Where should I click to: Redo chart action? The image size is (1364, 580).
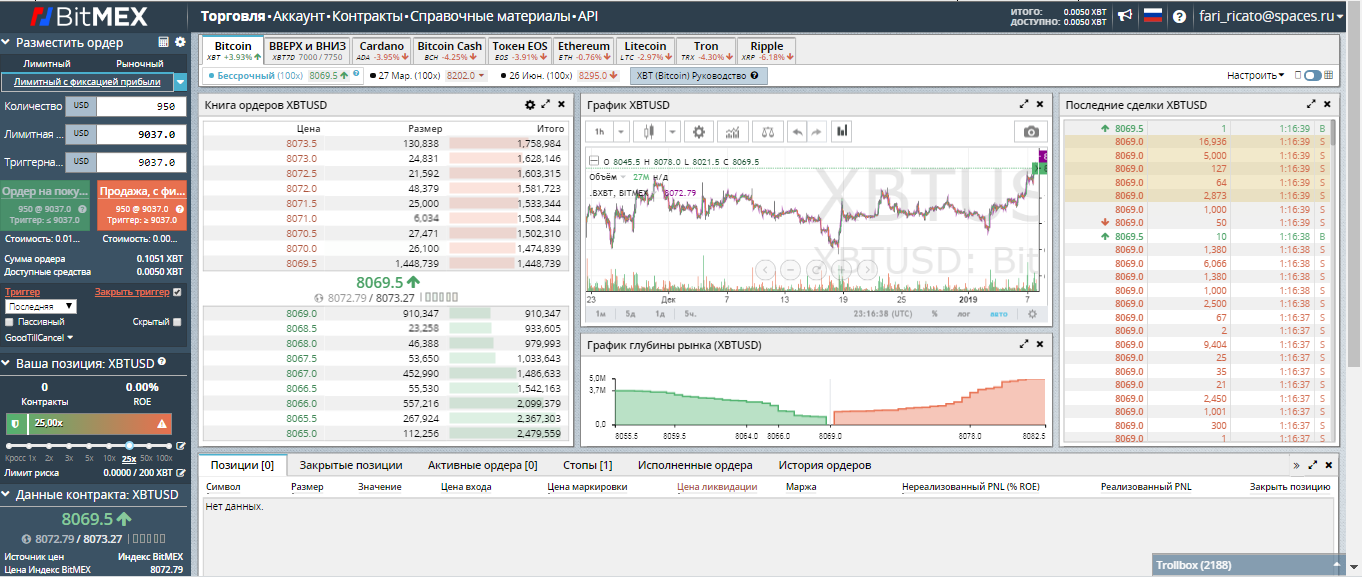pos(816,131)
